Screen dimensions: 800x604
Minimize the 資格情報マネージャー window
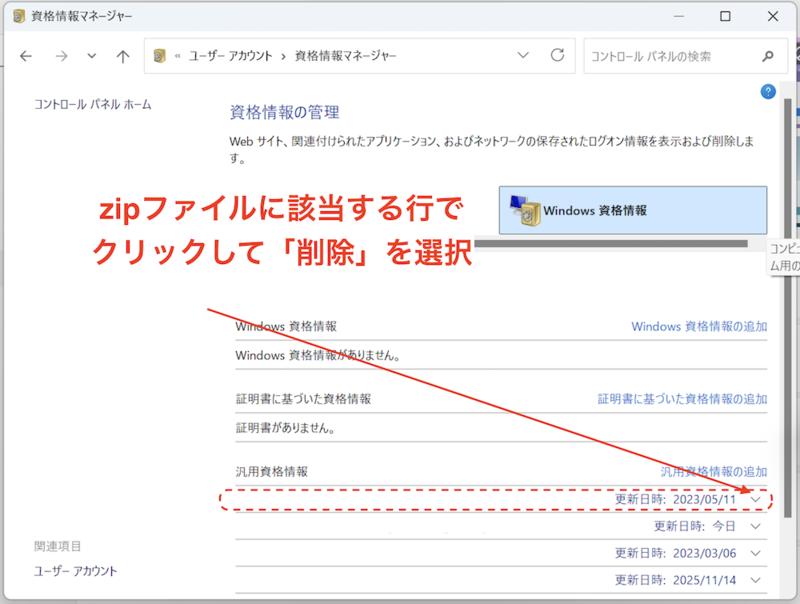click(x=679, y=16)
